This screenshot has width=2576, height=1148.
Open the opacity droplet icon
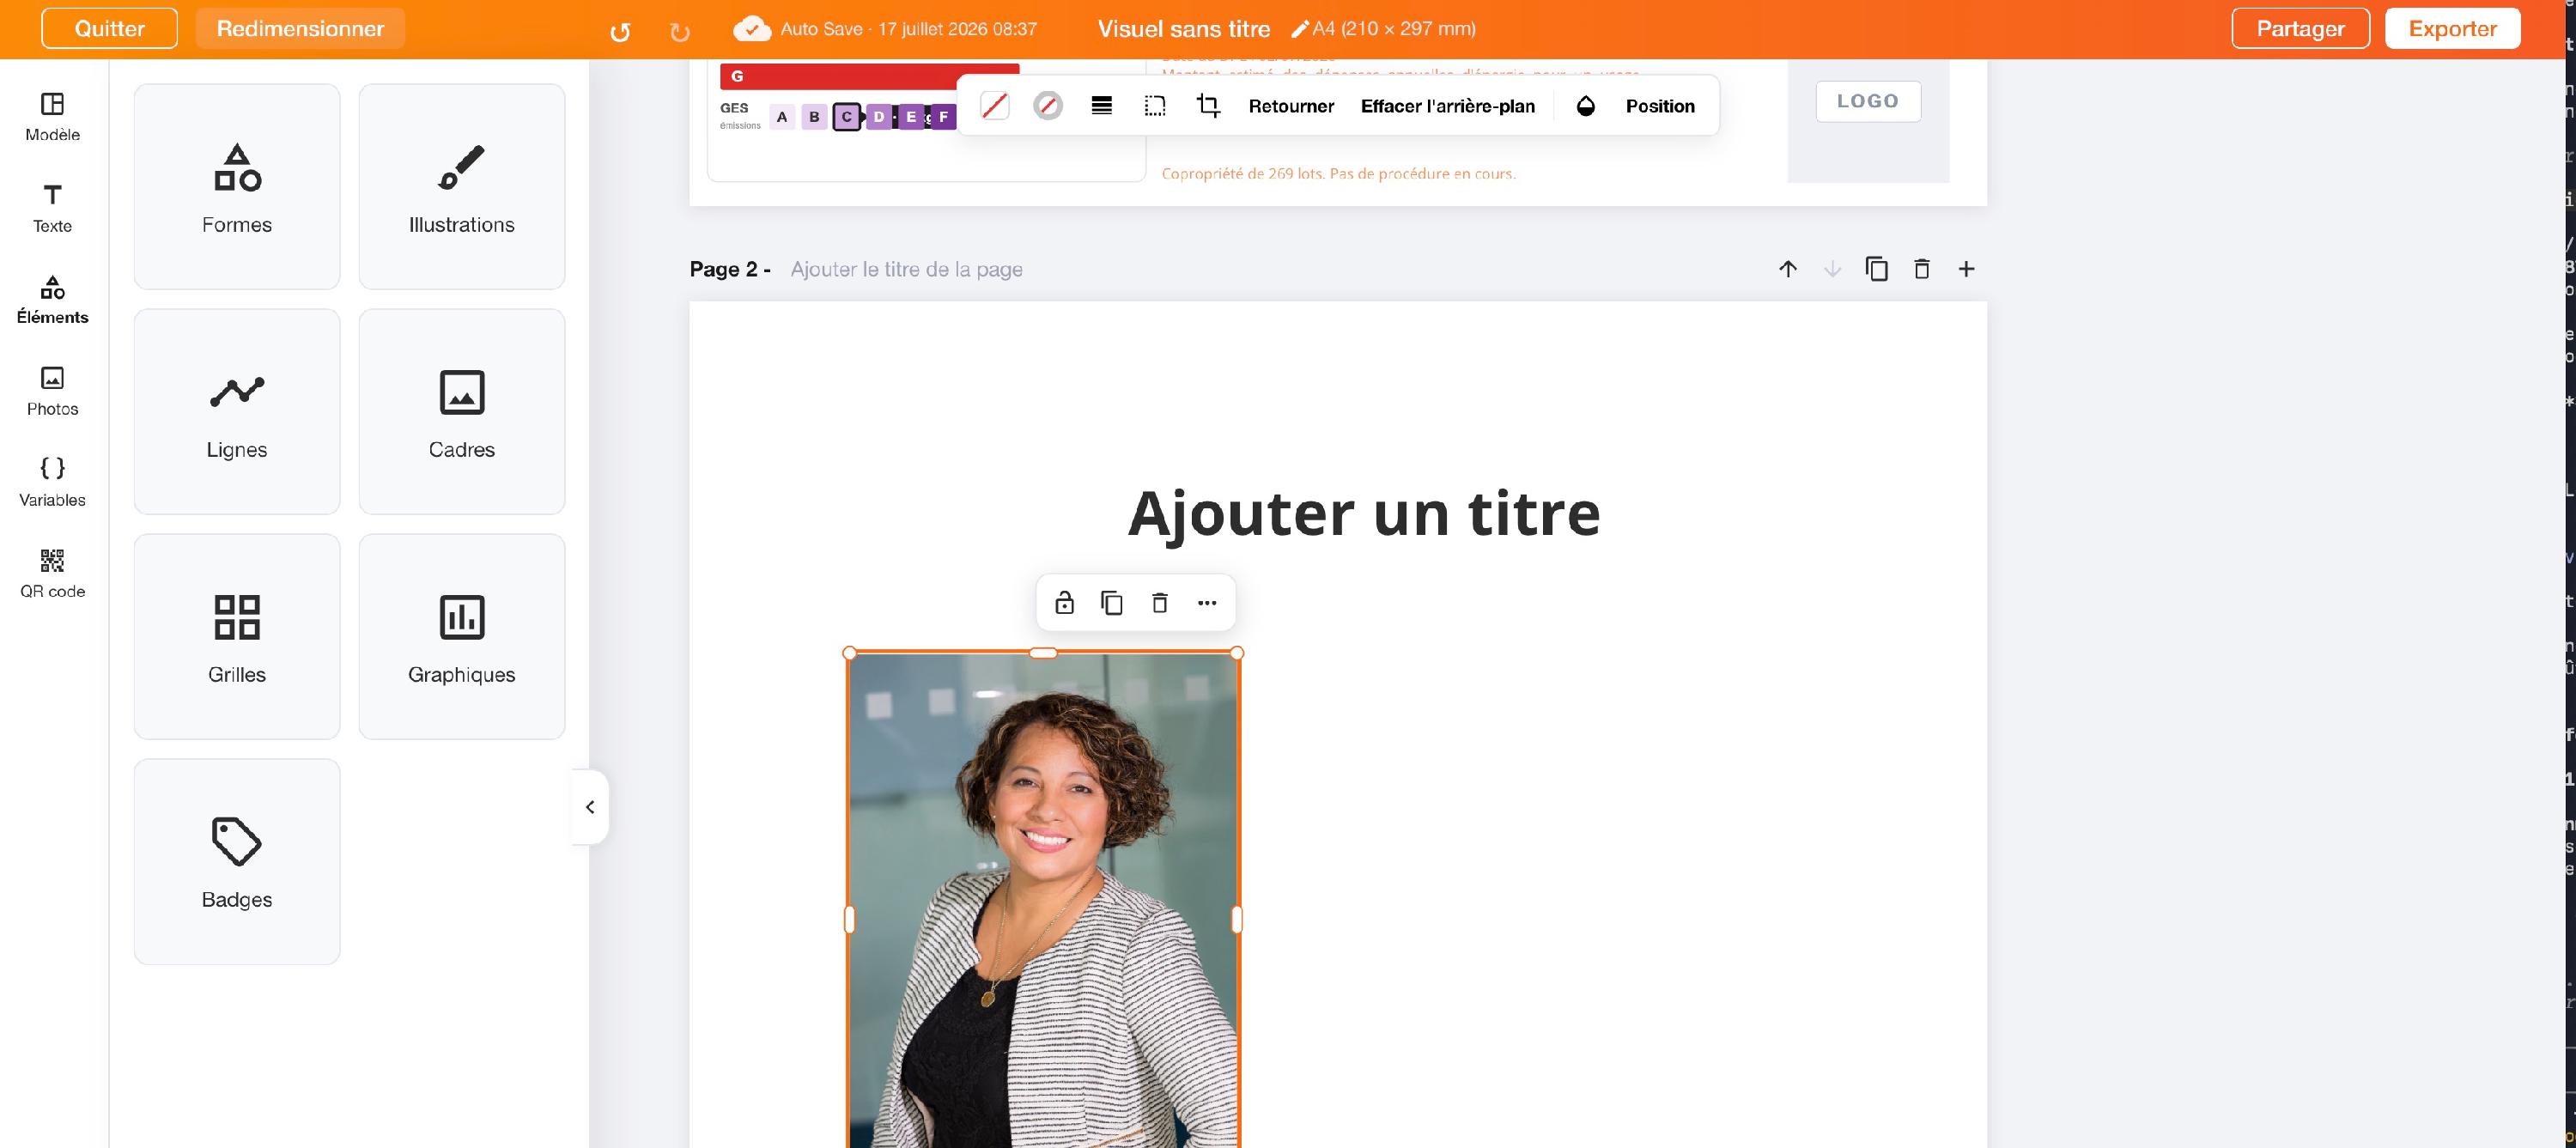[x=1585, y=105]
